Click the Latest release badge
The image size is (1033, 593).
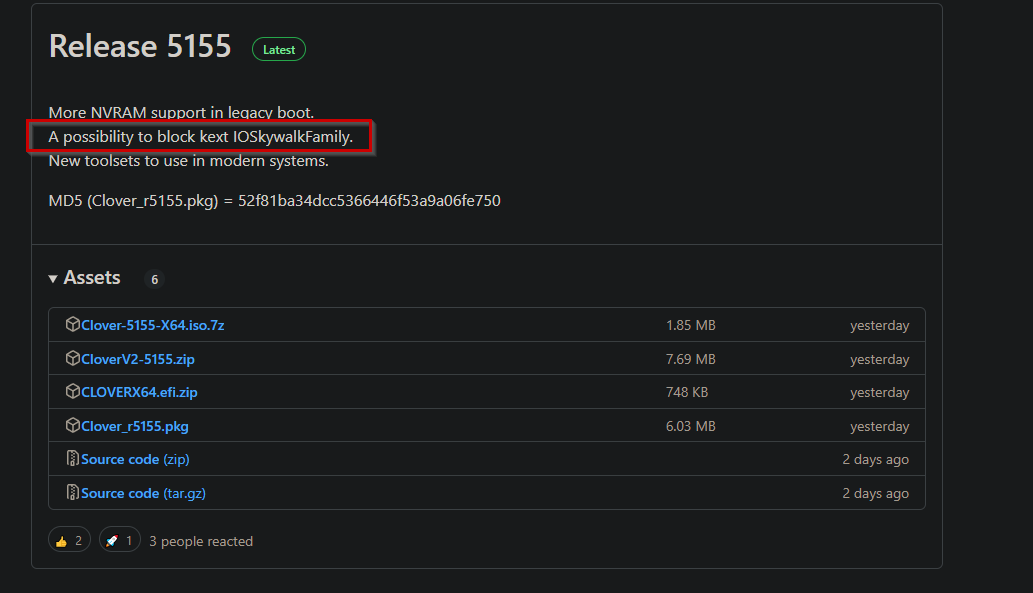[x=279, y=48]
